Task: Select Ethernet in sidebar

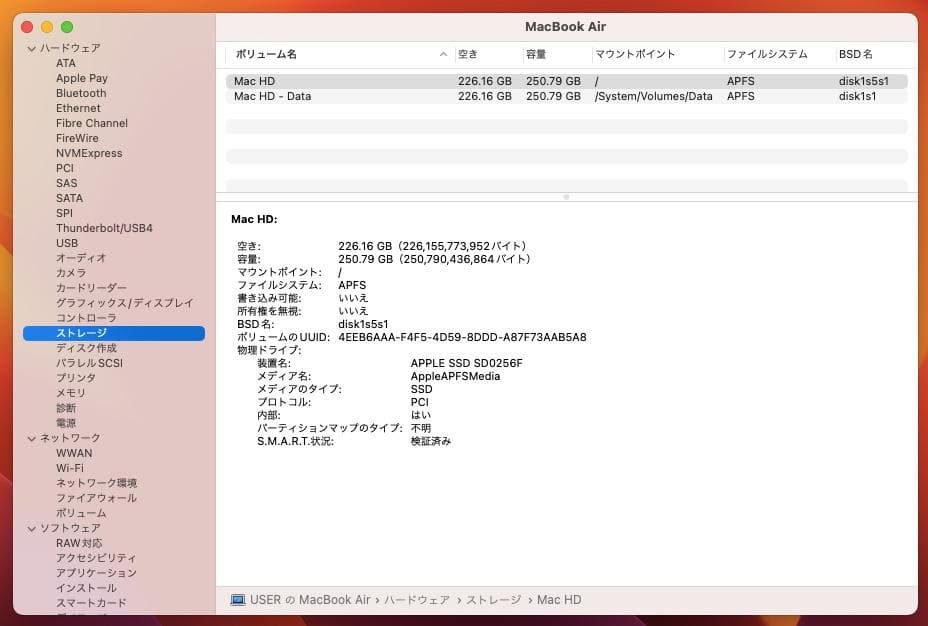Action: pyautogui.click(x=78, y=108)
